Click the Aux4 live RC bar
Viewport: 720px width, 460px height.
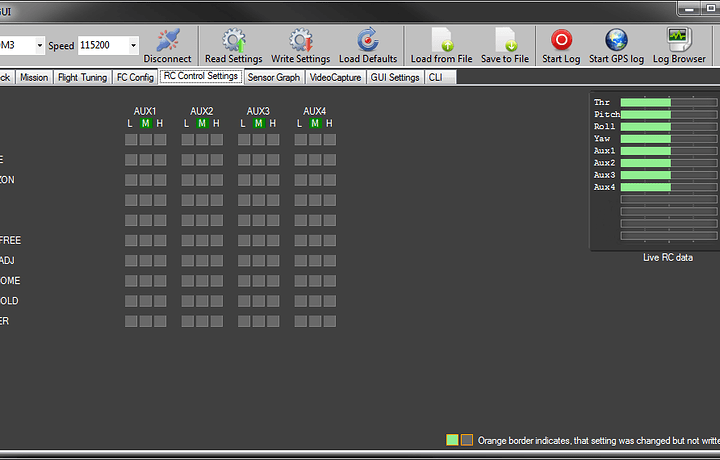pyautogui.click(x=669, y=187)
